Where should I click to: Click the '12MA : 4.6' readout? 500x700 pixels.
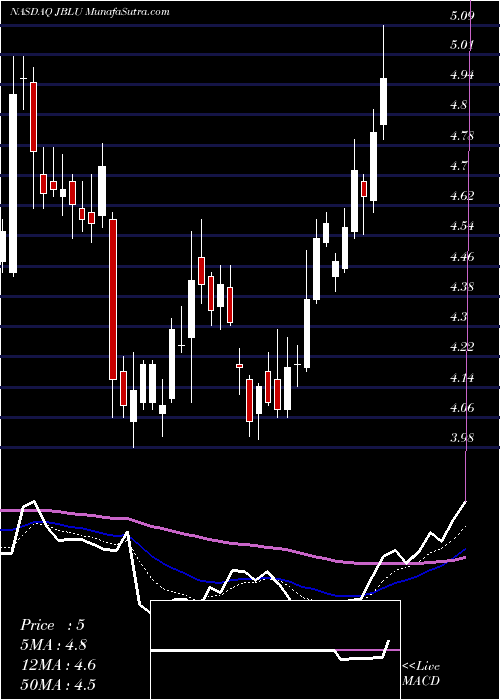point(58,664)
